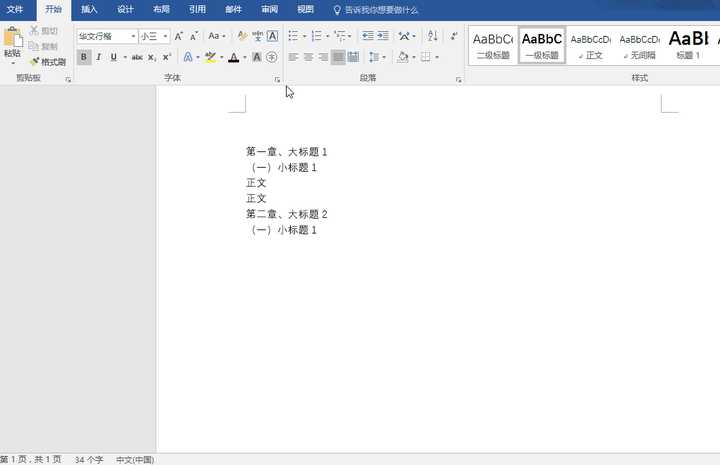
Task: Apply the 标题 1 style
Action: [x=688, y=45]
